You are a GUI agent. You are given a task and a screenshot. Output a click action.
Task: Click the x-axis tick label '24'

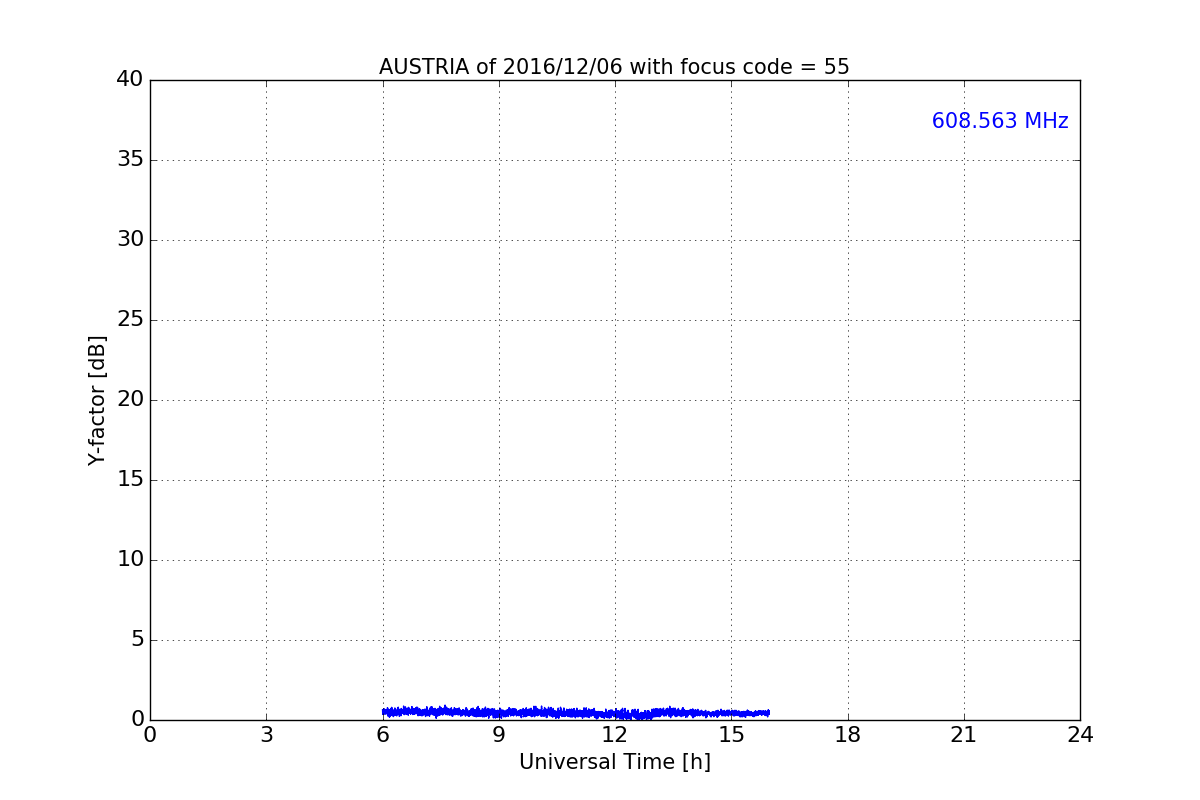[1080, 735]
